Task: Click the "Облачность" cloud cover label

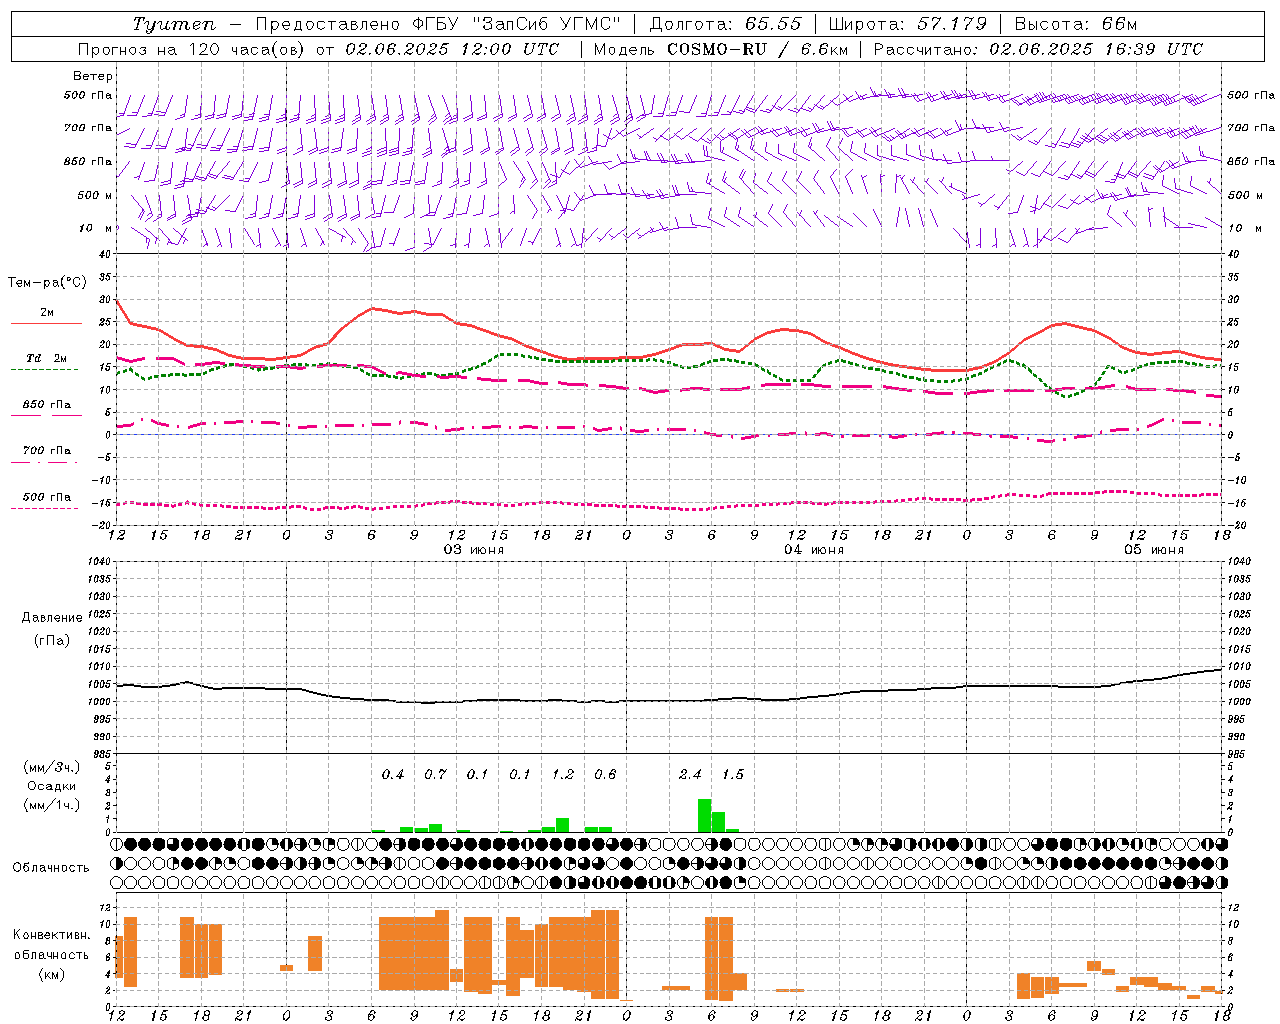Action: click(51, 867)
